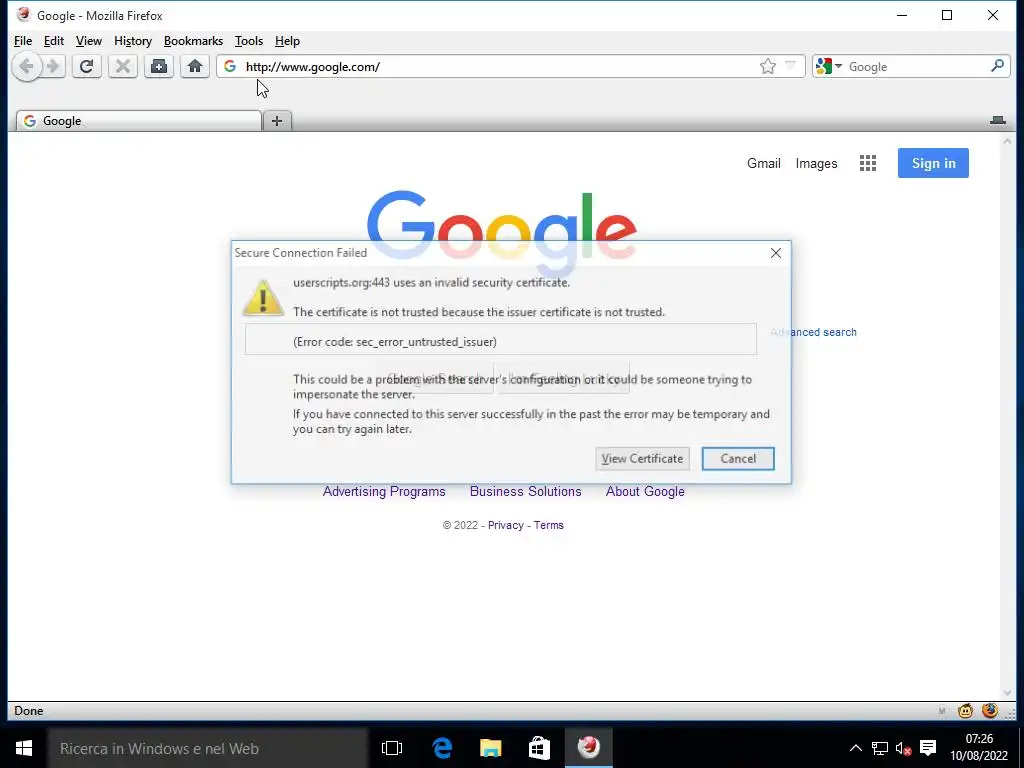Open the Privacy link

(x=505, y=525)
